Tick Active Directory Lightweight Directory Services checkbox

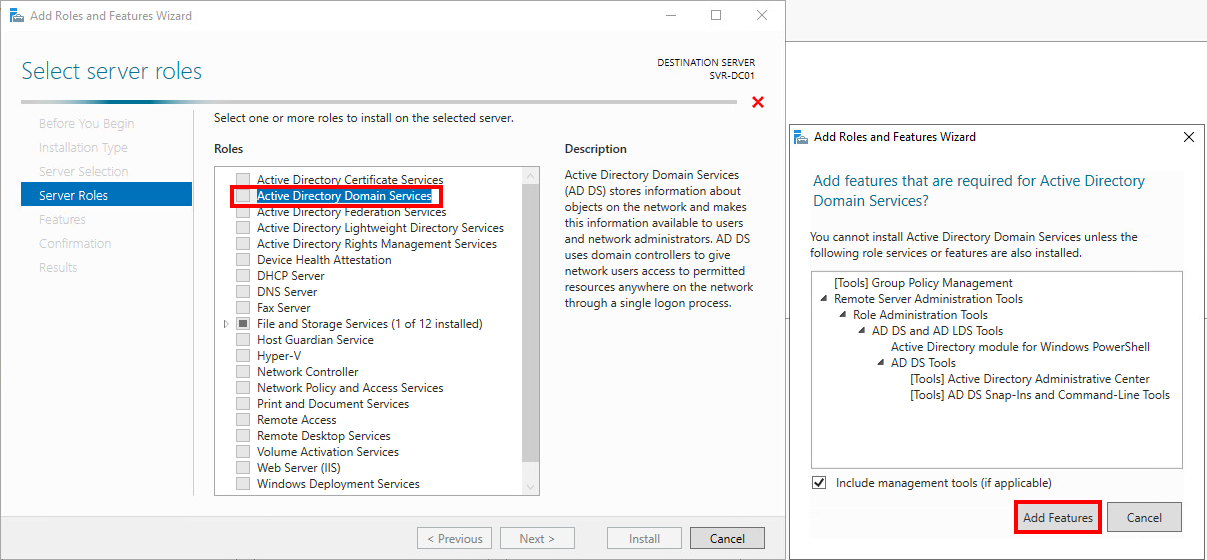[x=243, y=228]
